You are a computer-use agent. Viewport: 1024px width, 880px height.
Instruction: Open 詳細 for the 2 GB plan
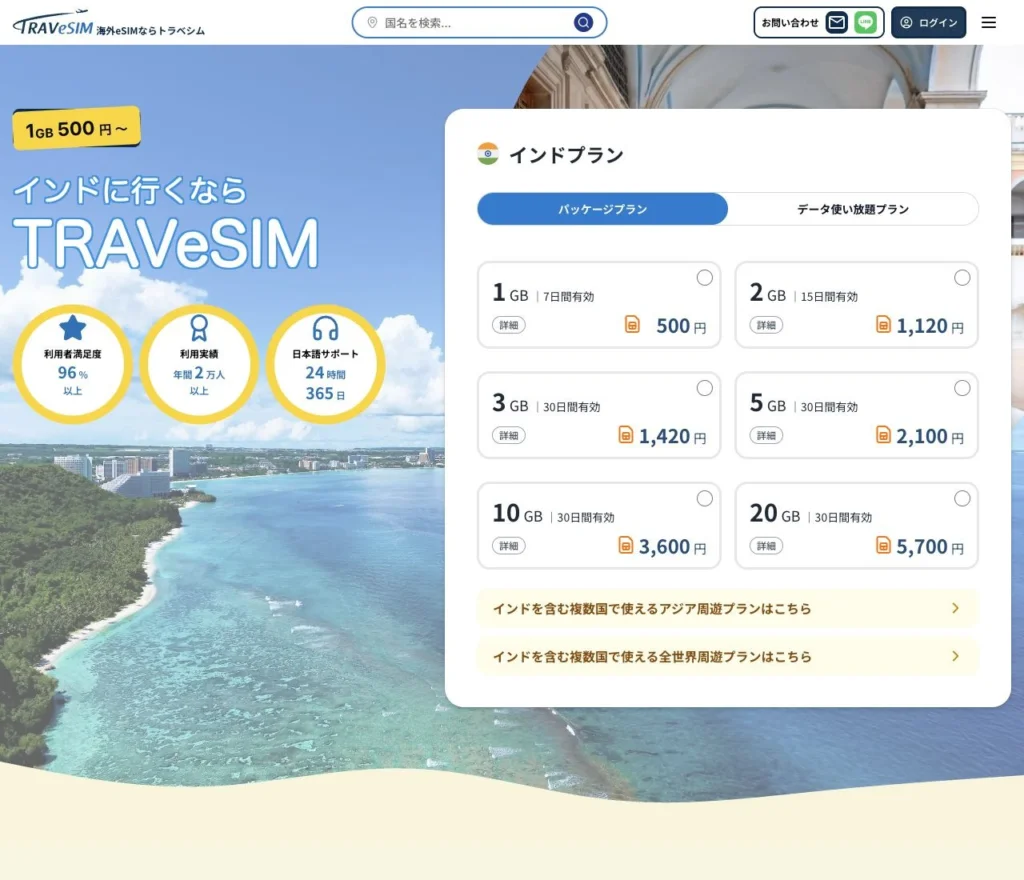point(766,325)
